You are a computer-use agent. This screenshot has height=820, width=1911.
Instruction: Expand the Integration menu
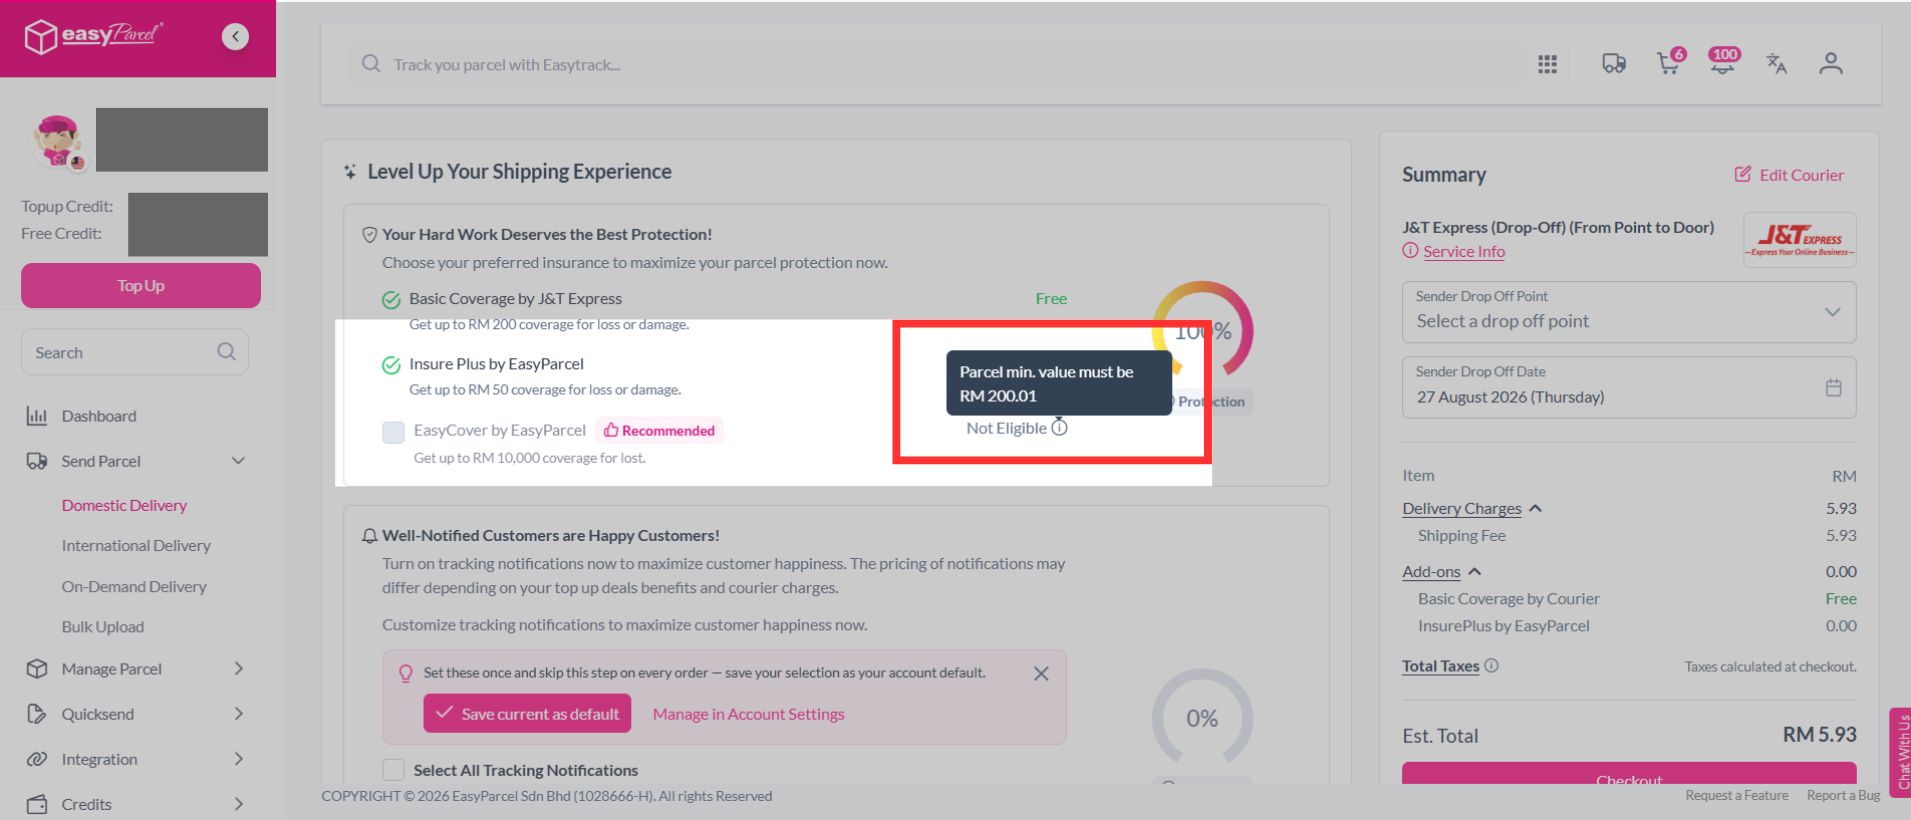[x=238, y=759]
